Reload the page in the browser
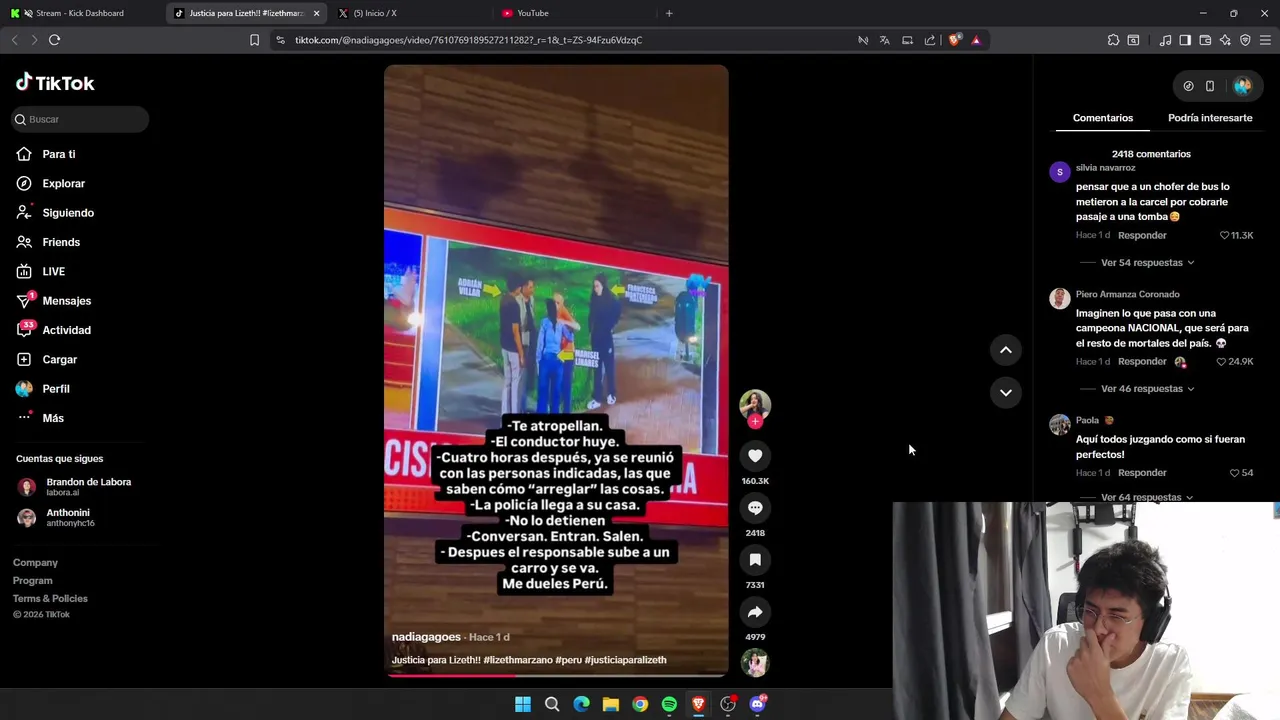The width and height of the screenshot is (1280, 720). [54, 40]
